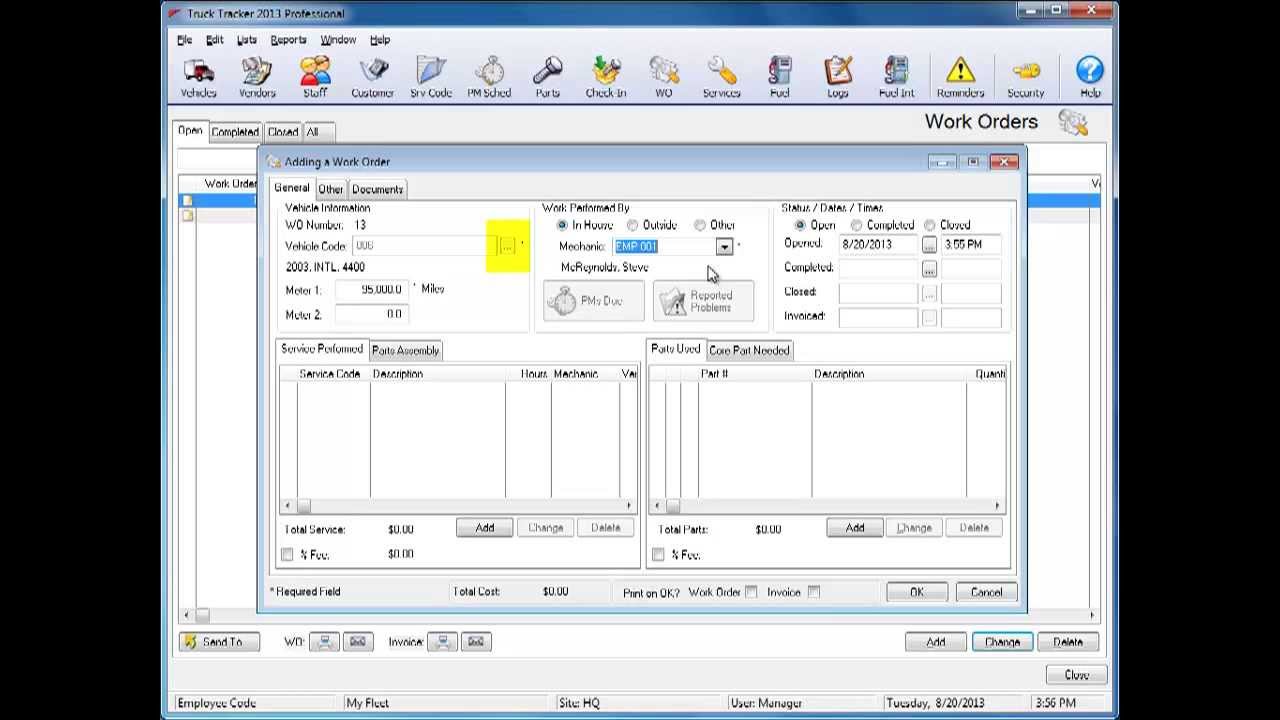Select the Other work performed radio button
This screenshot has width=1280, height=720.
point(700,225)
